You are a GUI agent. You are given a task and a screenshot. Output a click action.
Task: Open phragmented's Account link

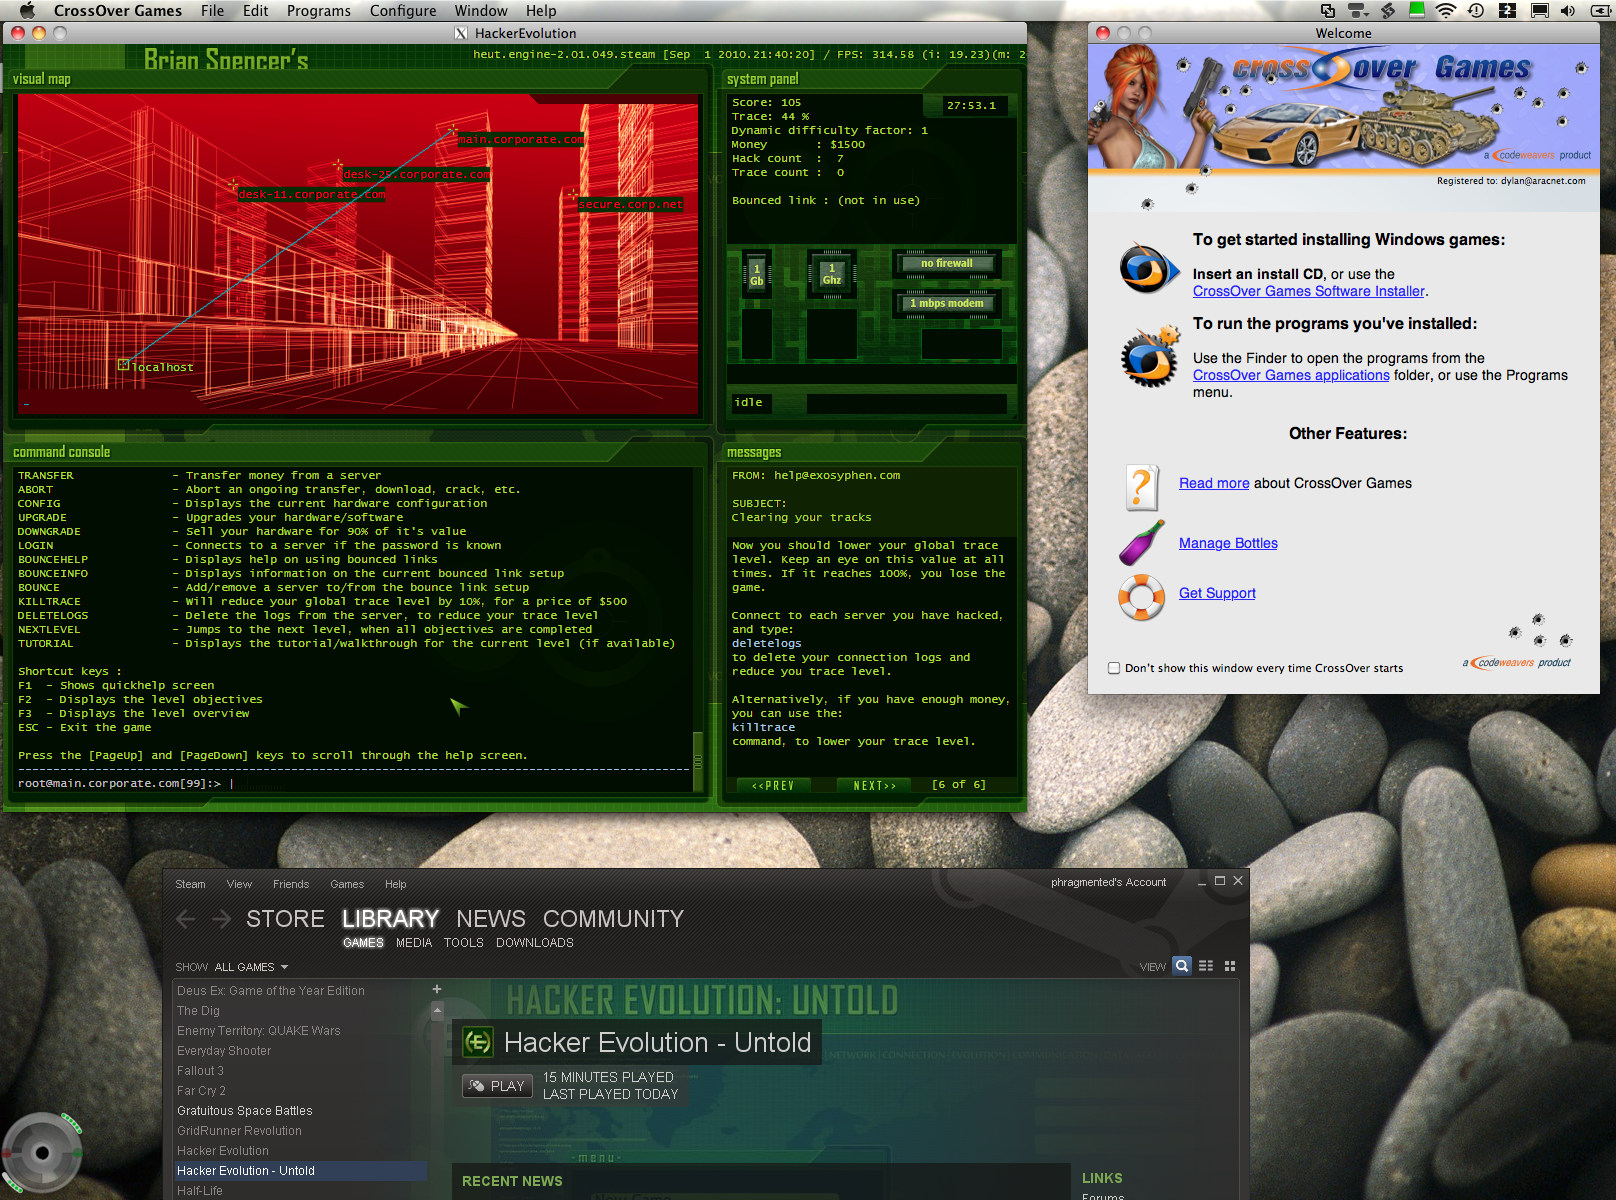[x=1108, y=882]
